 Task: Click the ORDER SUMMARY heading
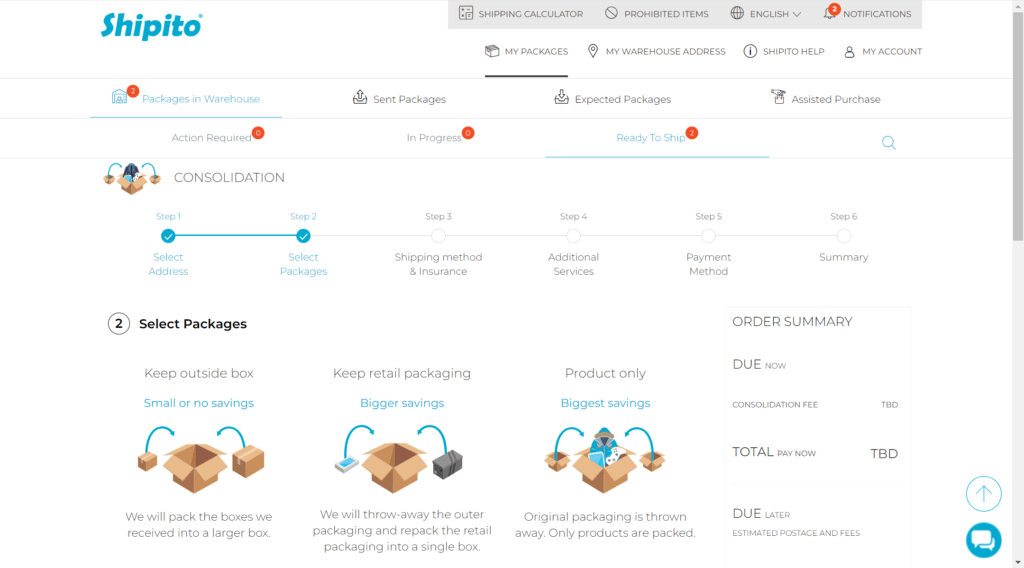pos(792,321)
